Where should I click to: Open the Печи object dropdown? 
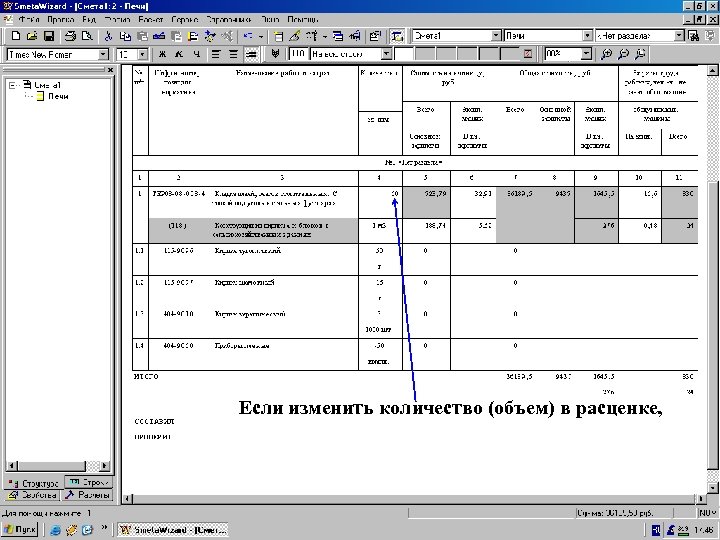coord(586,35)
